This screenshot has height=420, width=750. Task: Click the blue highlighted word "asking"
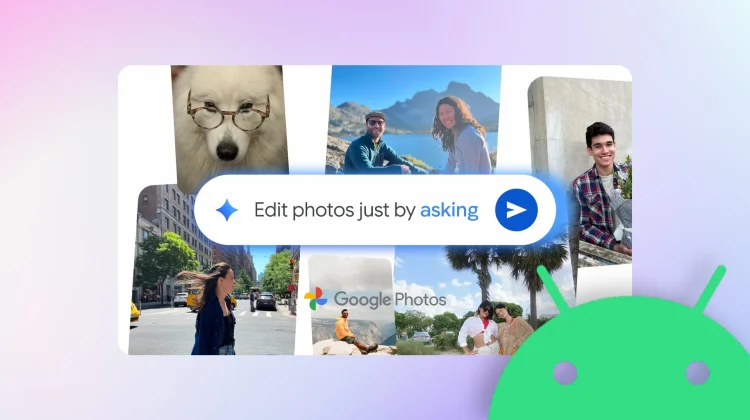coord(449,210)
